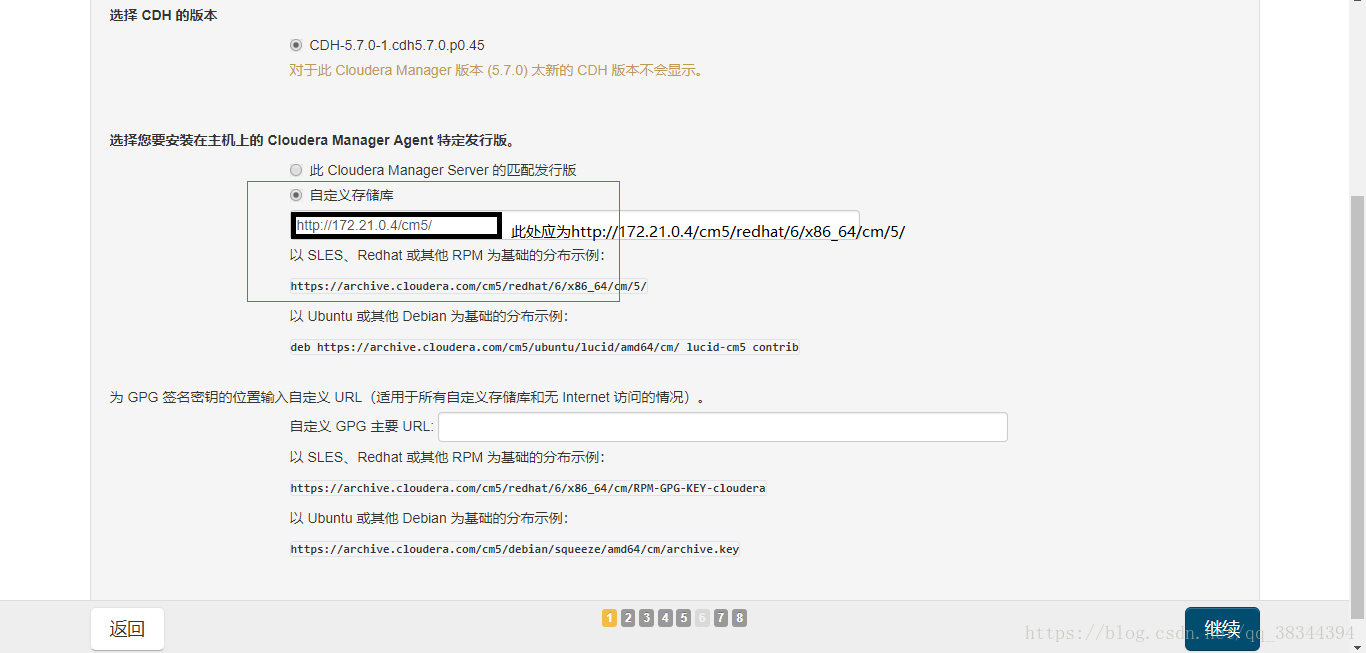
Task: Go to wizard step 2
Action: [628, 618]
